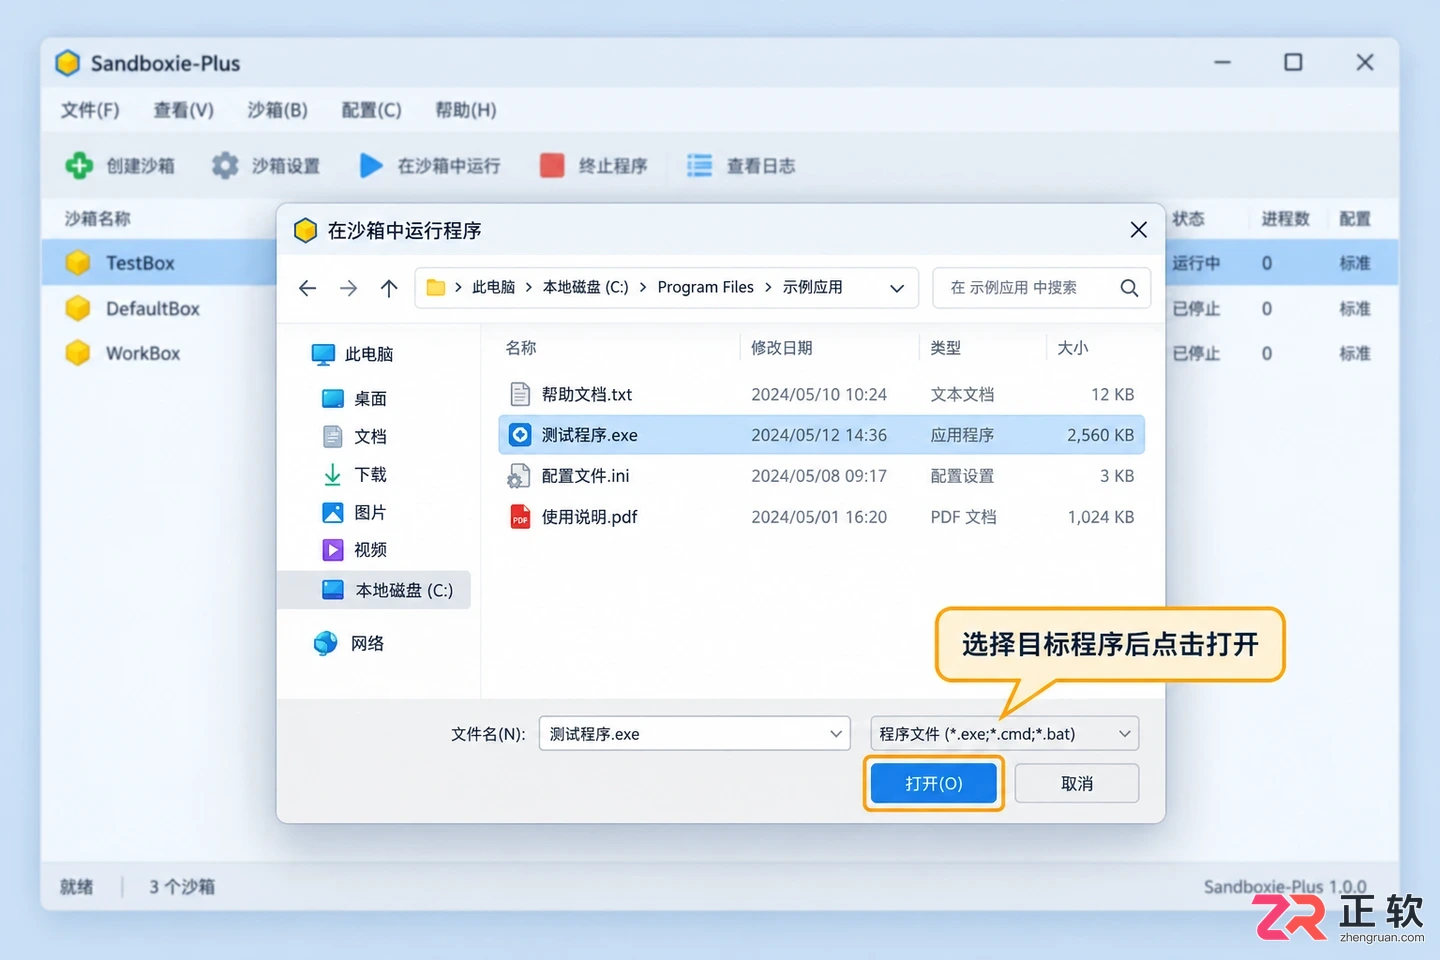Go forward using the dialog's right arrow
The width and height of the screenshot is (1440, 960).
coord(348,288)
